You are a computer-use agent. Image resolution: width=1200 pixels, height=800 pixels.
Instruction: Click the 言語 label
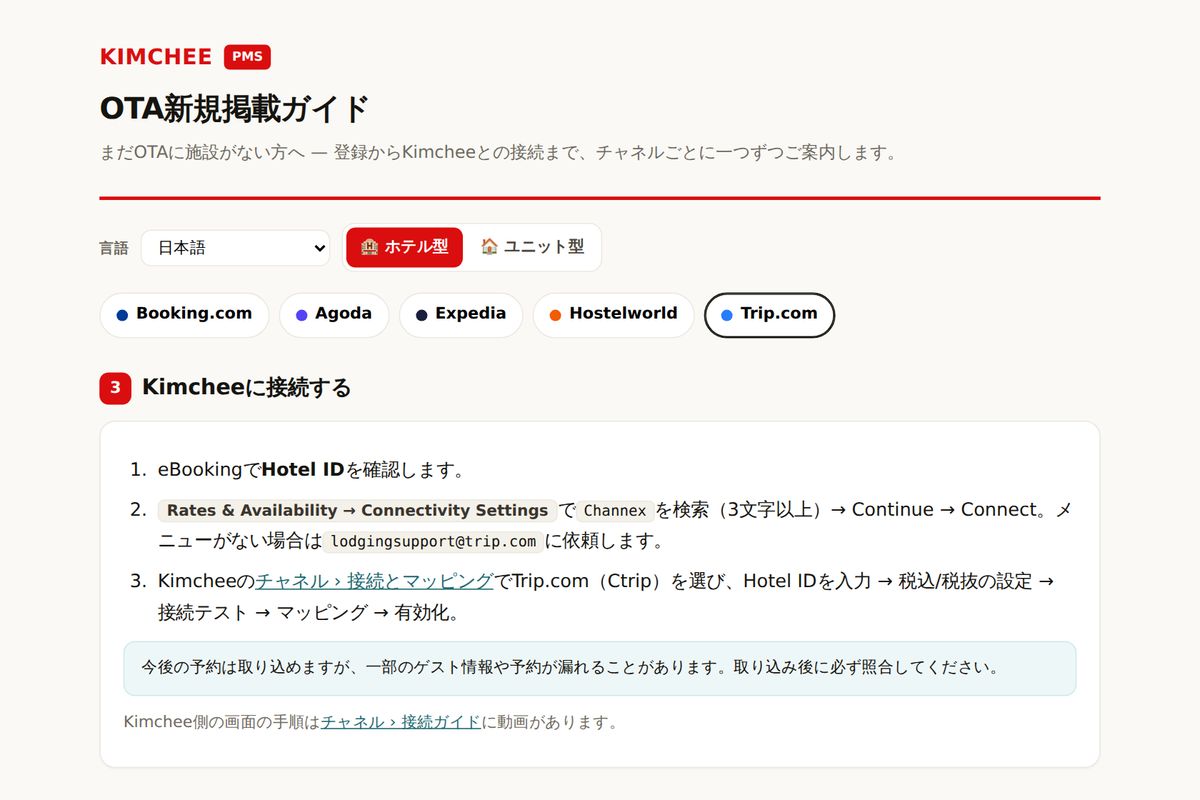114,248
